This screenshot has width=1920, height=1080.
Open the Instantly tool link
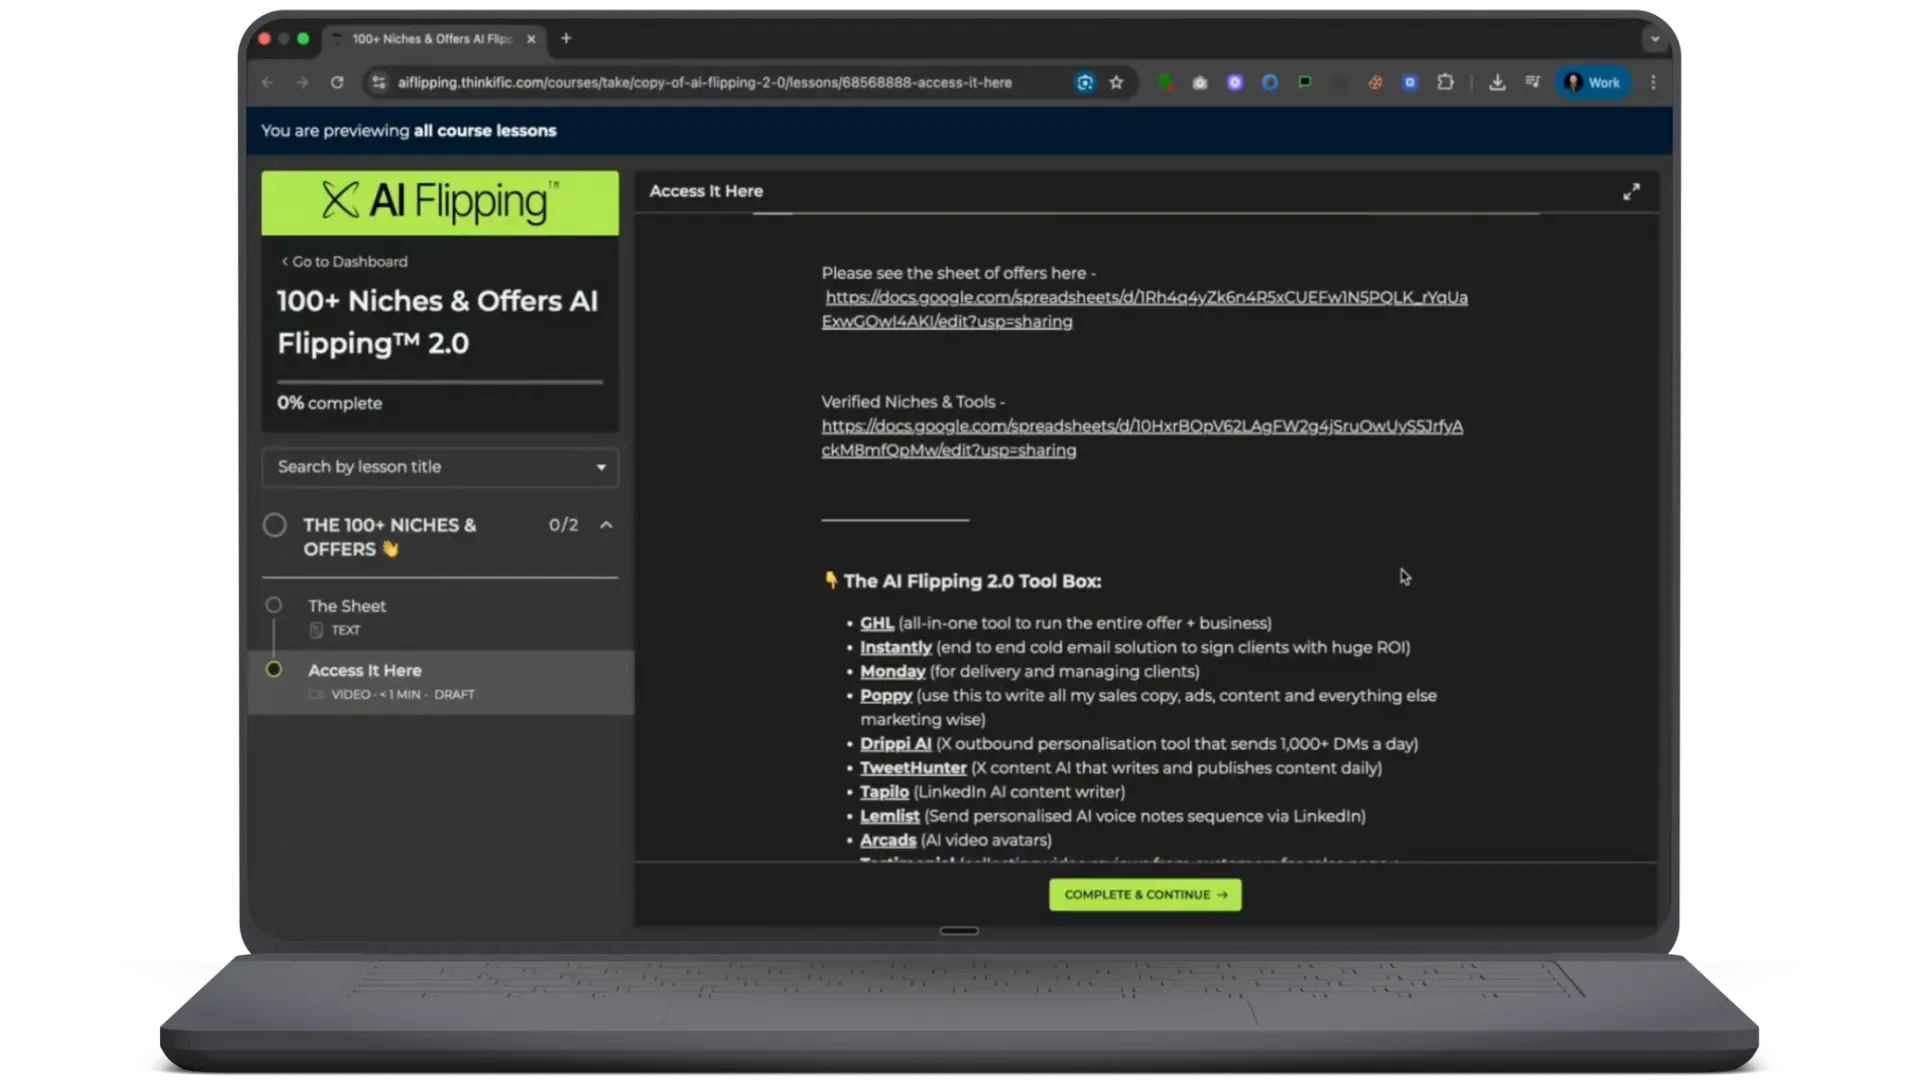[895, 647]
